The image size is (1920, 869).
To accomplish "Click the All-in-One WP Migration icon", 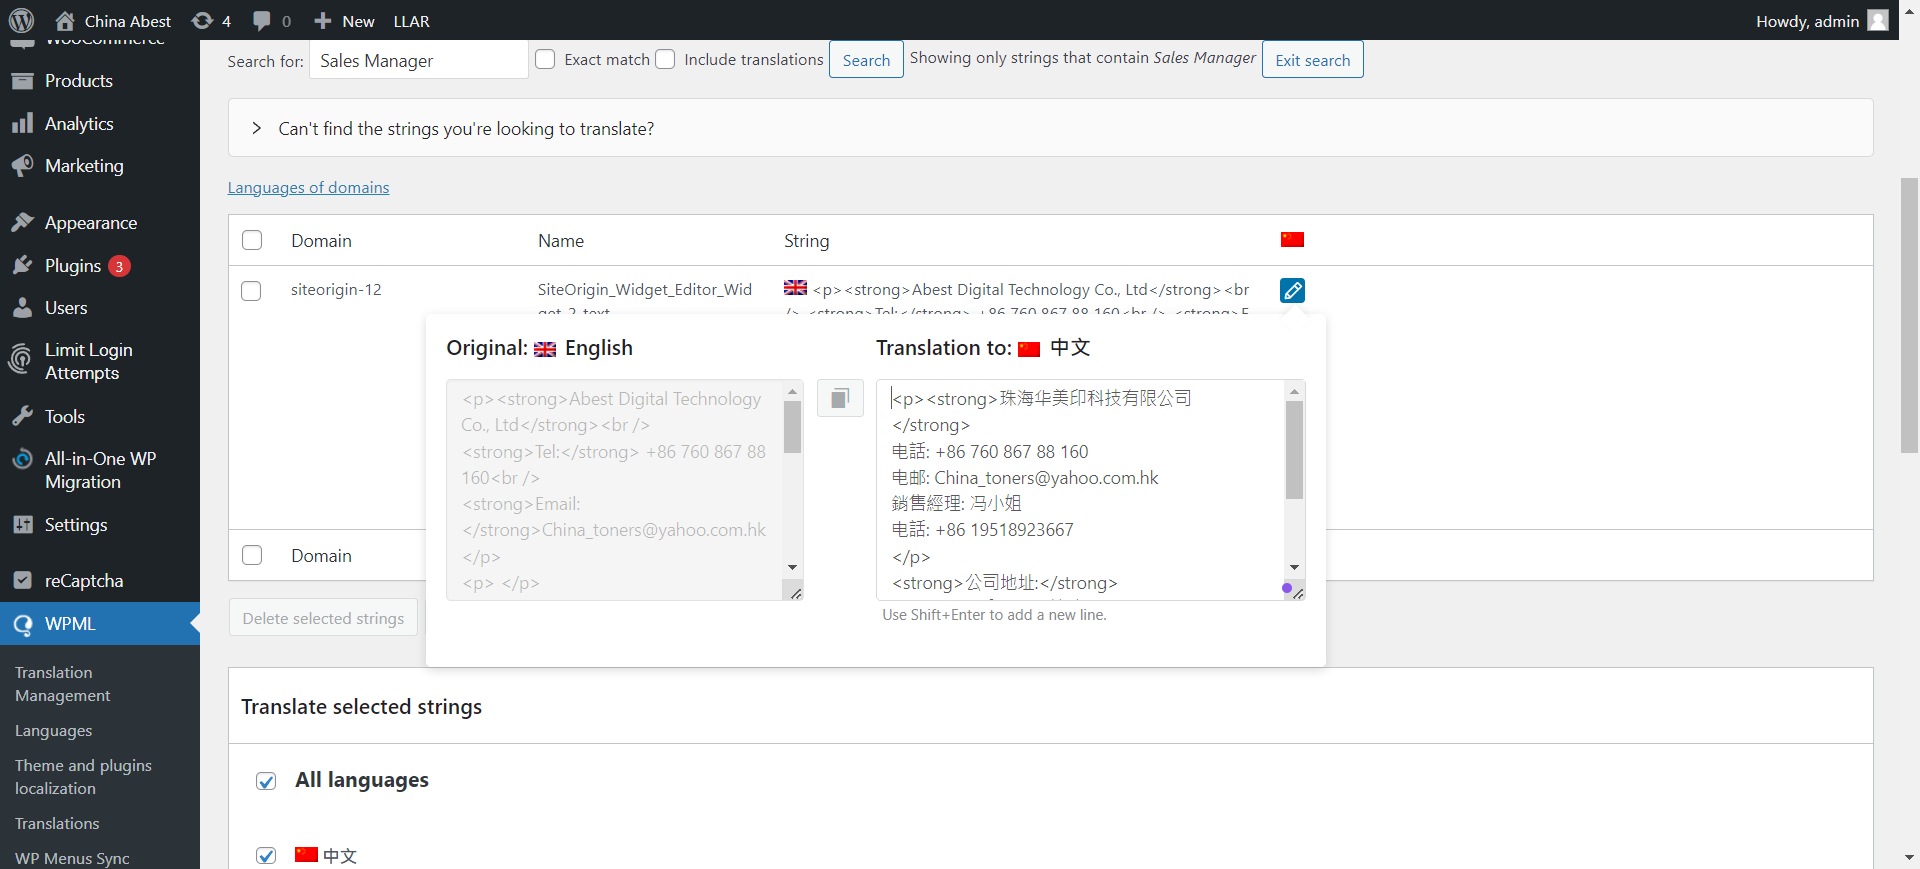I will tap(23, 459).
